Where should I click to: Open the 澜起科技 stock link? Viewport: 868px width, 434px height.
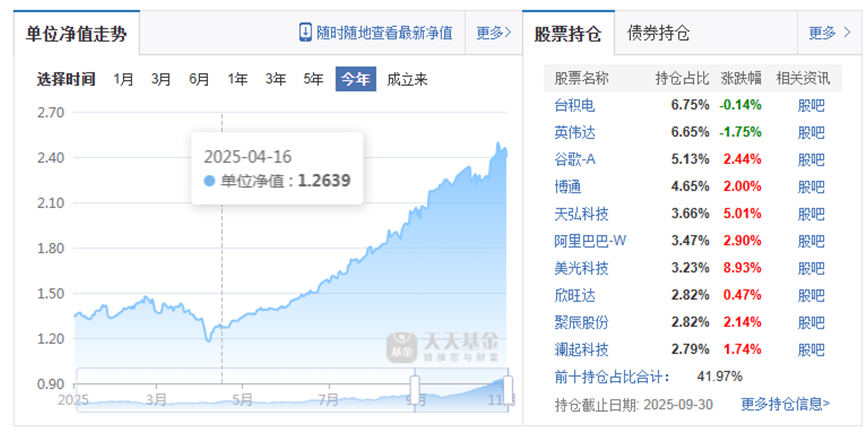coord(581,350)
